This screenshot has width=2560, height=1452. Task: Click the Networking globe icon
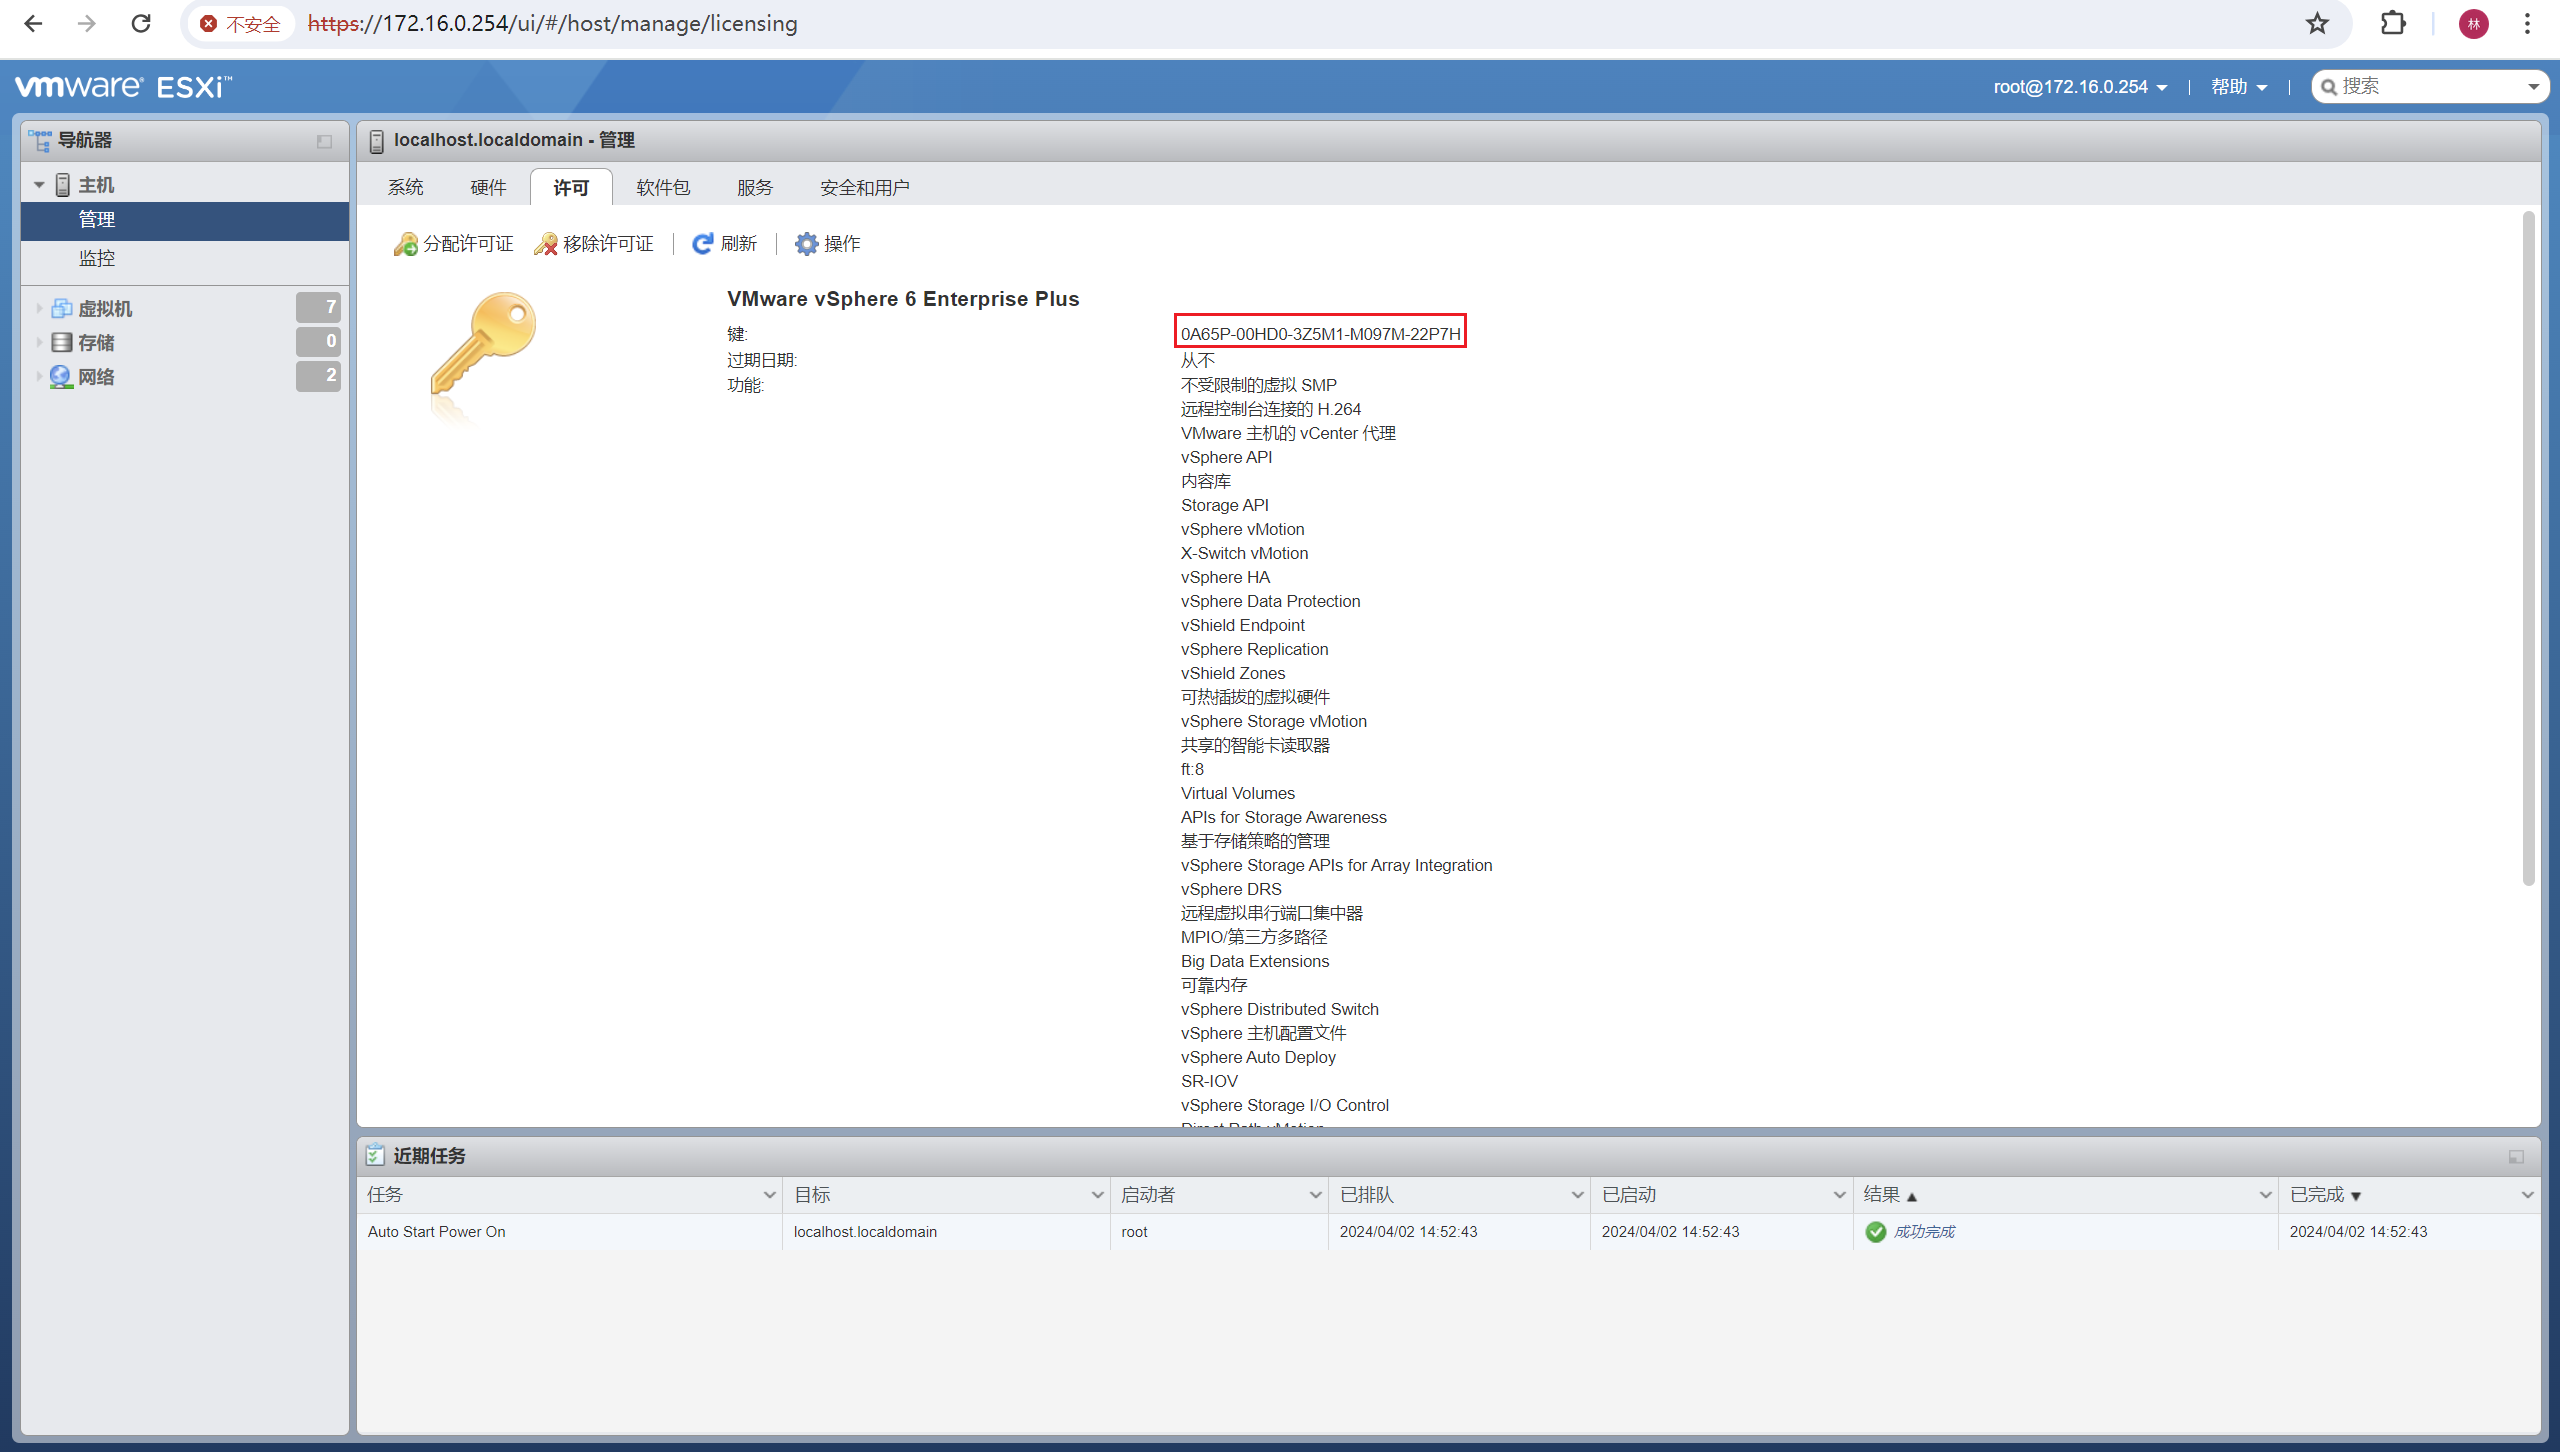62,377
